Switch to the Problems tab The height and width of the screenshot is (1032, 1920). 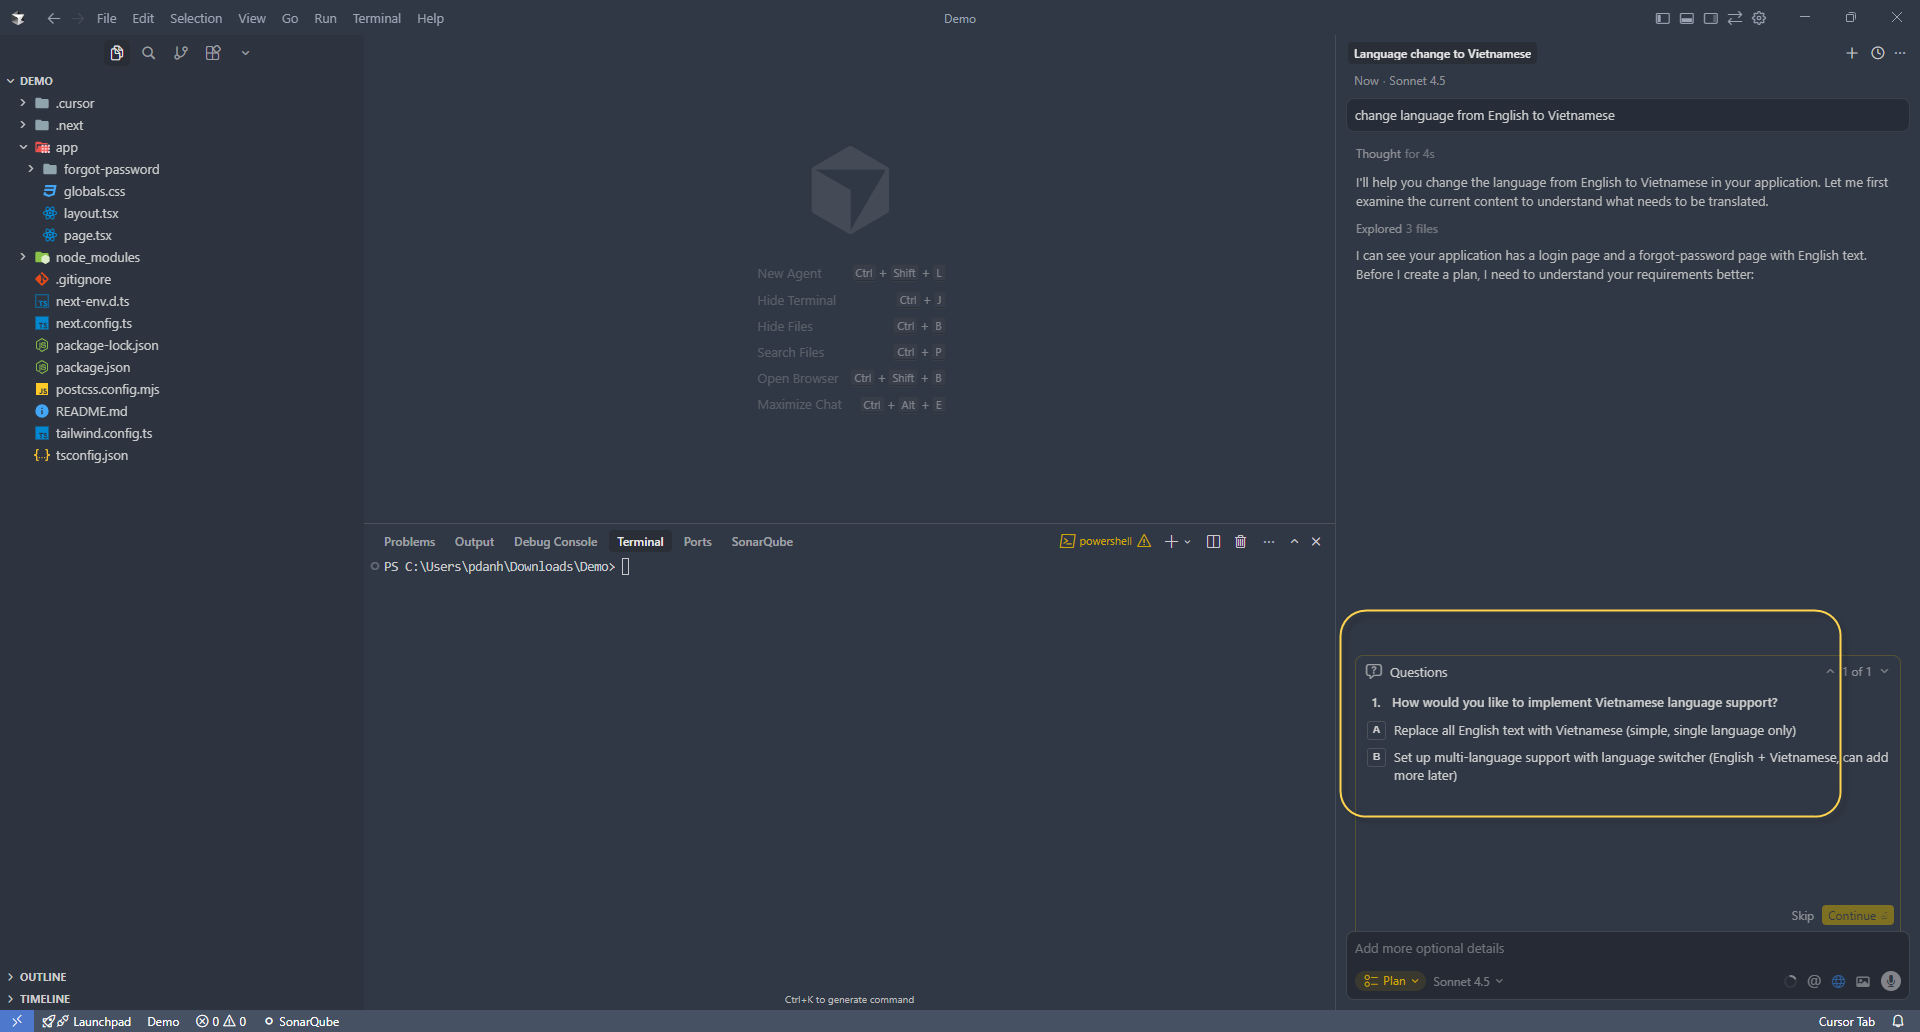point(409,541)
